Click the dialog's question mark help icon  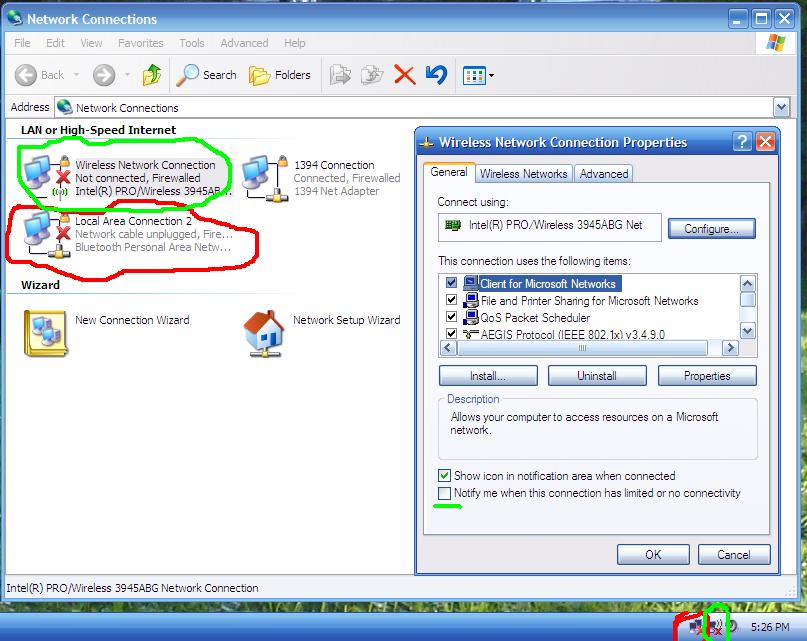click(742, 142)
